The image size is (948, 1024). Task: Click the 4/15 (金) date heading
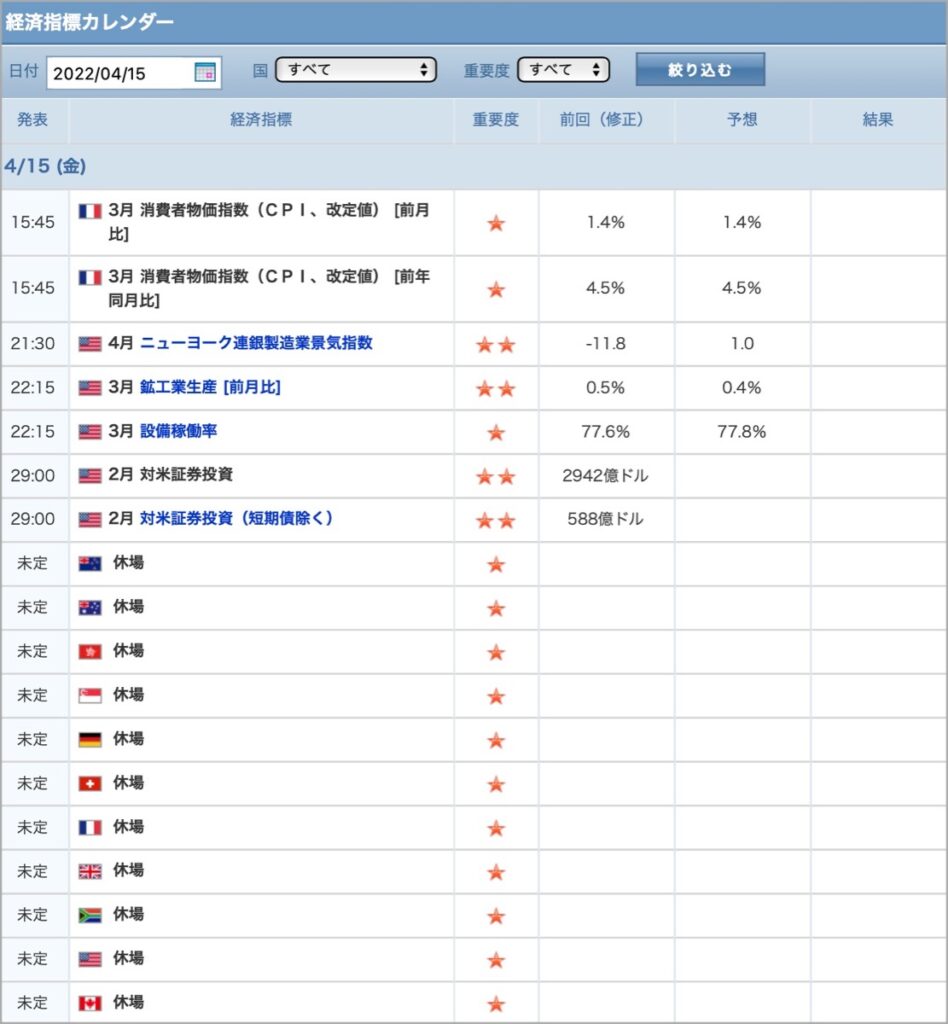(45, 166)
